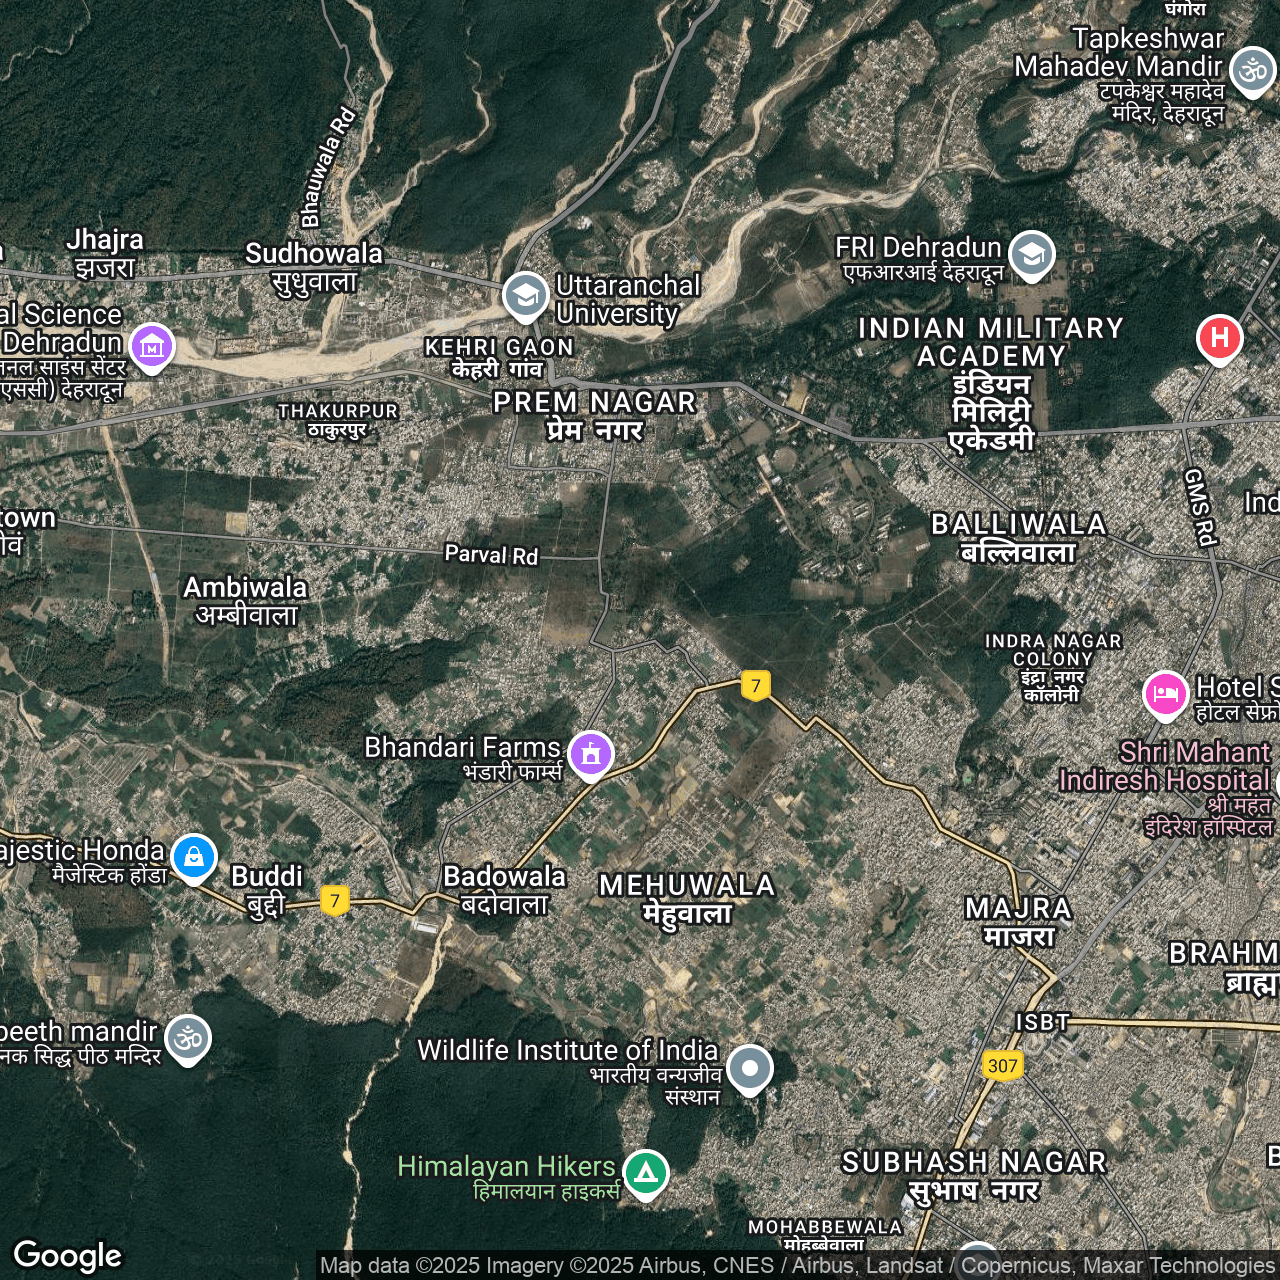Open the green Himalayan Hikers camping marker
Screen dimensions: 1280x1280
click(646, 1171)
